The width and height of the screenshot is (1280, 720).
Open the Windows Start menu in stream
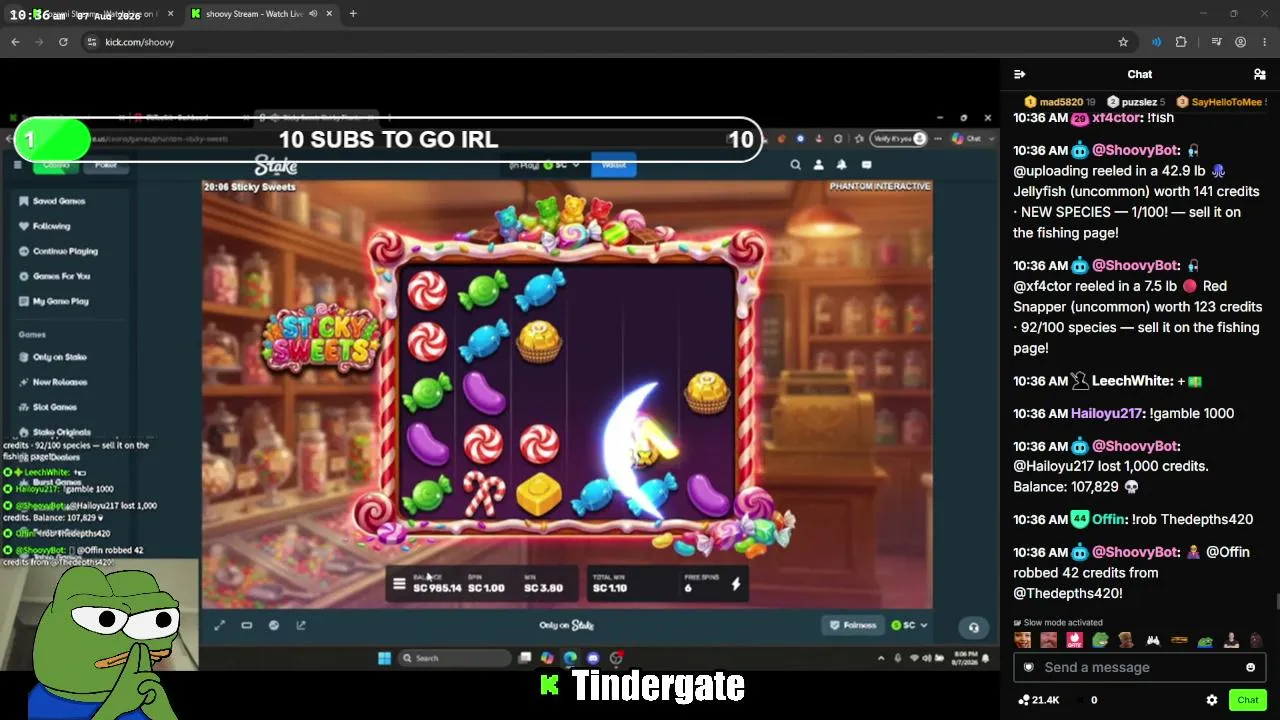point(384,658)
